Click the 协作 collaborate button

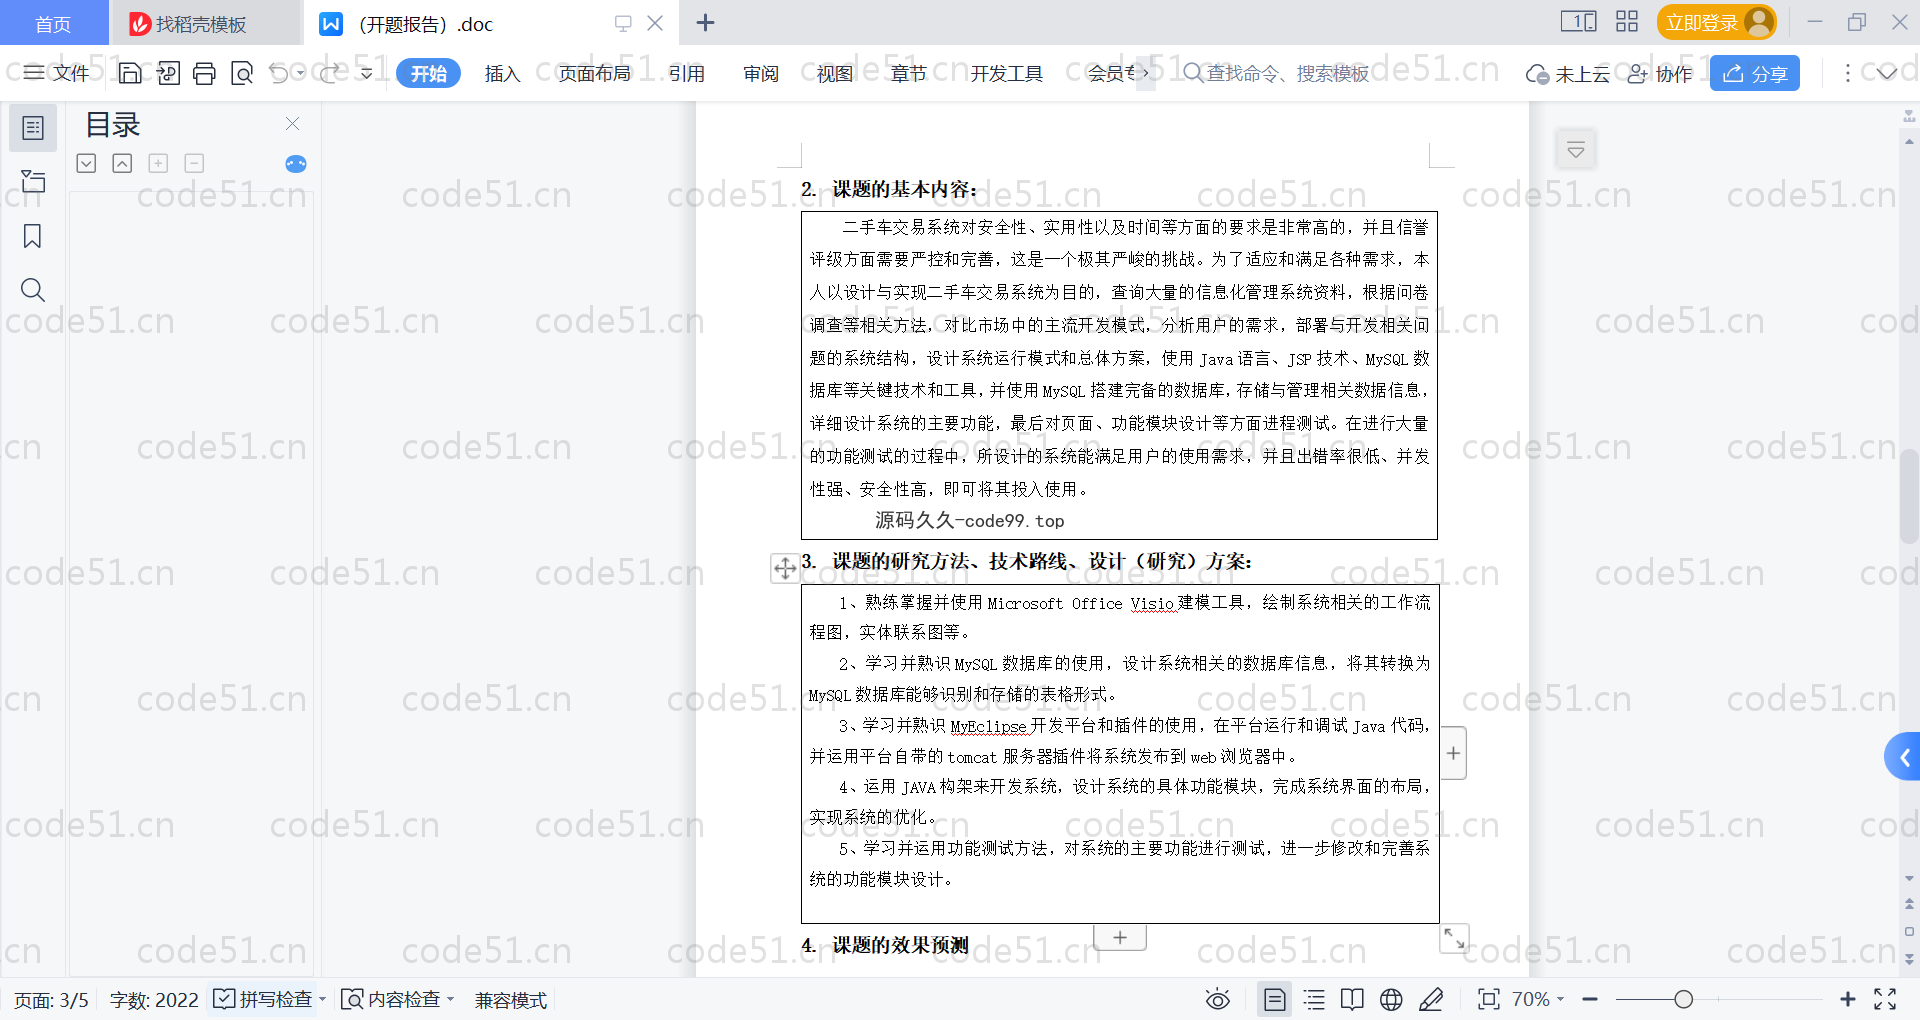[1660, 73]
